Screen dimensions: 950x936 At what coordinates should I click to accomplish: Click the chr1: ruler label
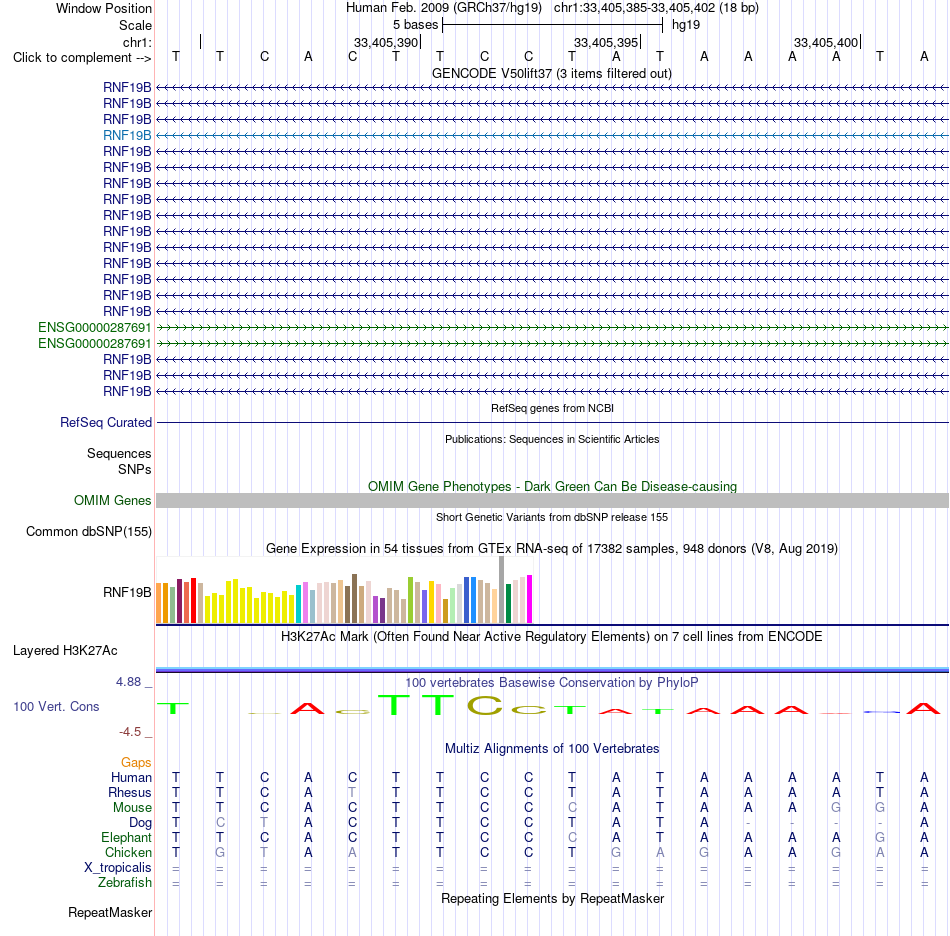tap(137, 42)
